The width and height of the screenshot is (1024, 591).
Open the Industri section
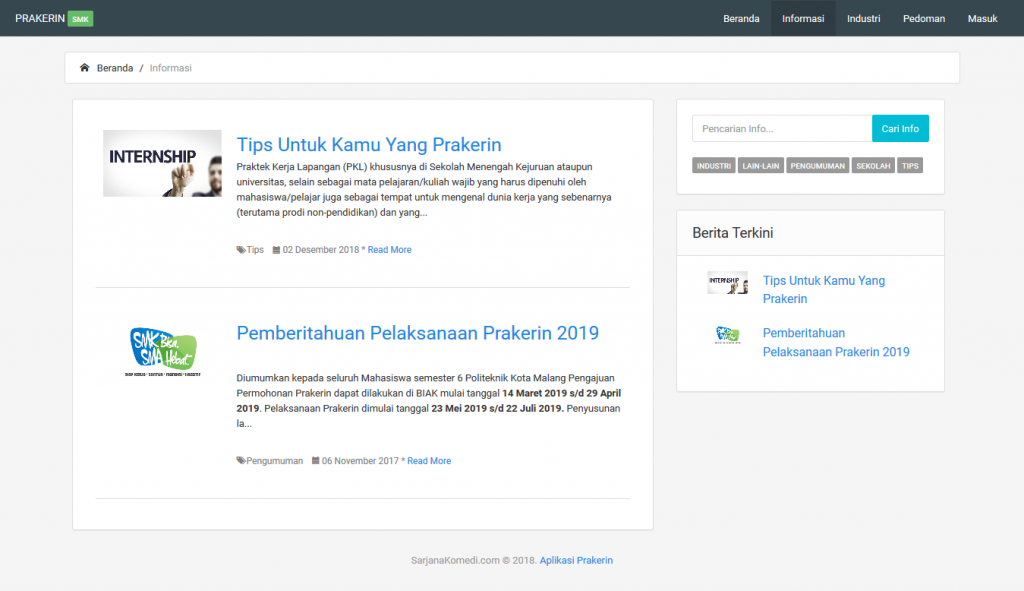pos(863,18)
